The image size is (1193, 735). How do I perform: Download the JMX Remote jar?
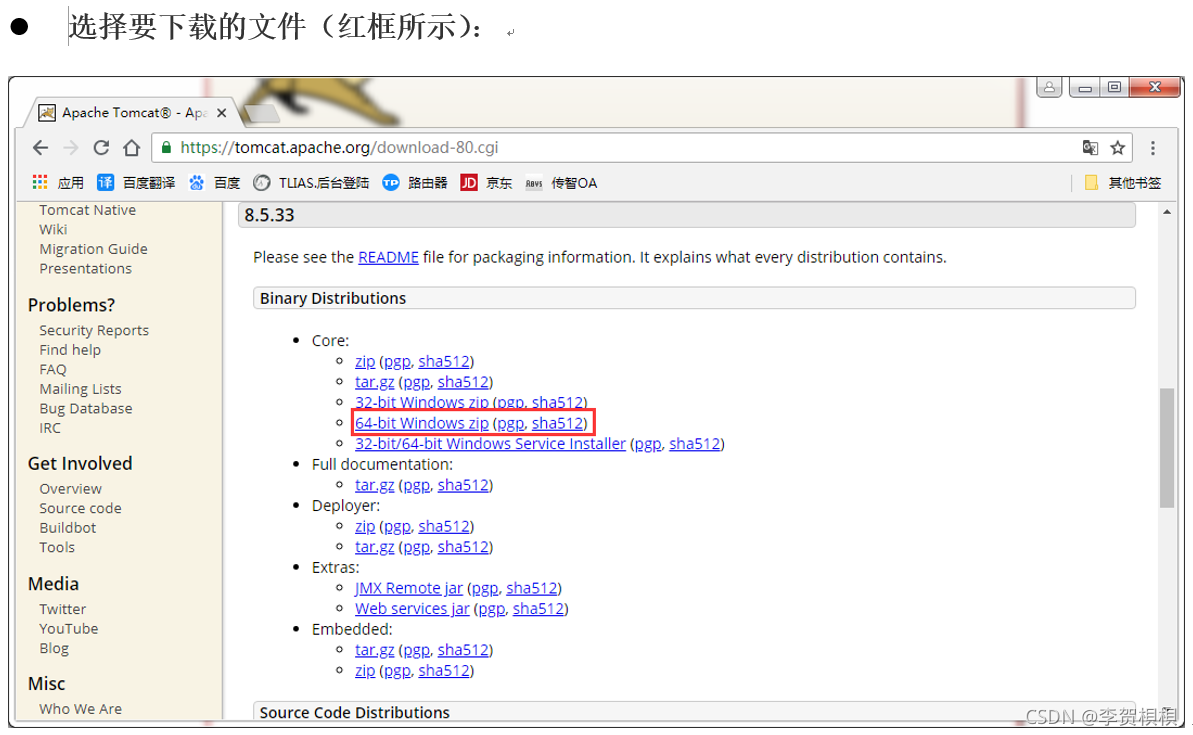(x=409, y=588)
